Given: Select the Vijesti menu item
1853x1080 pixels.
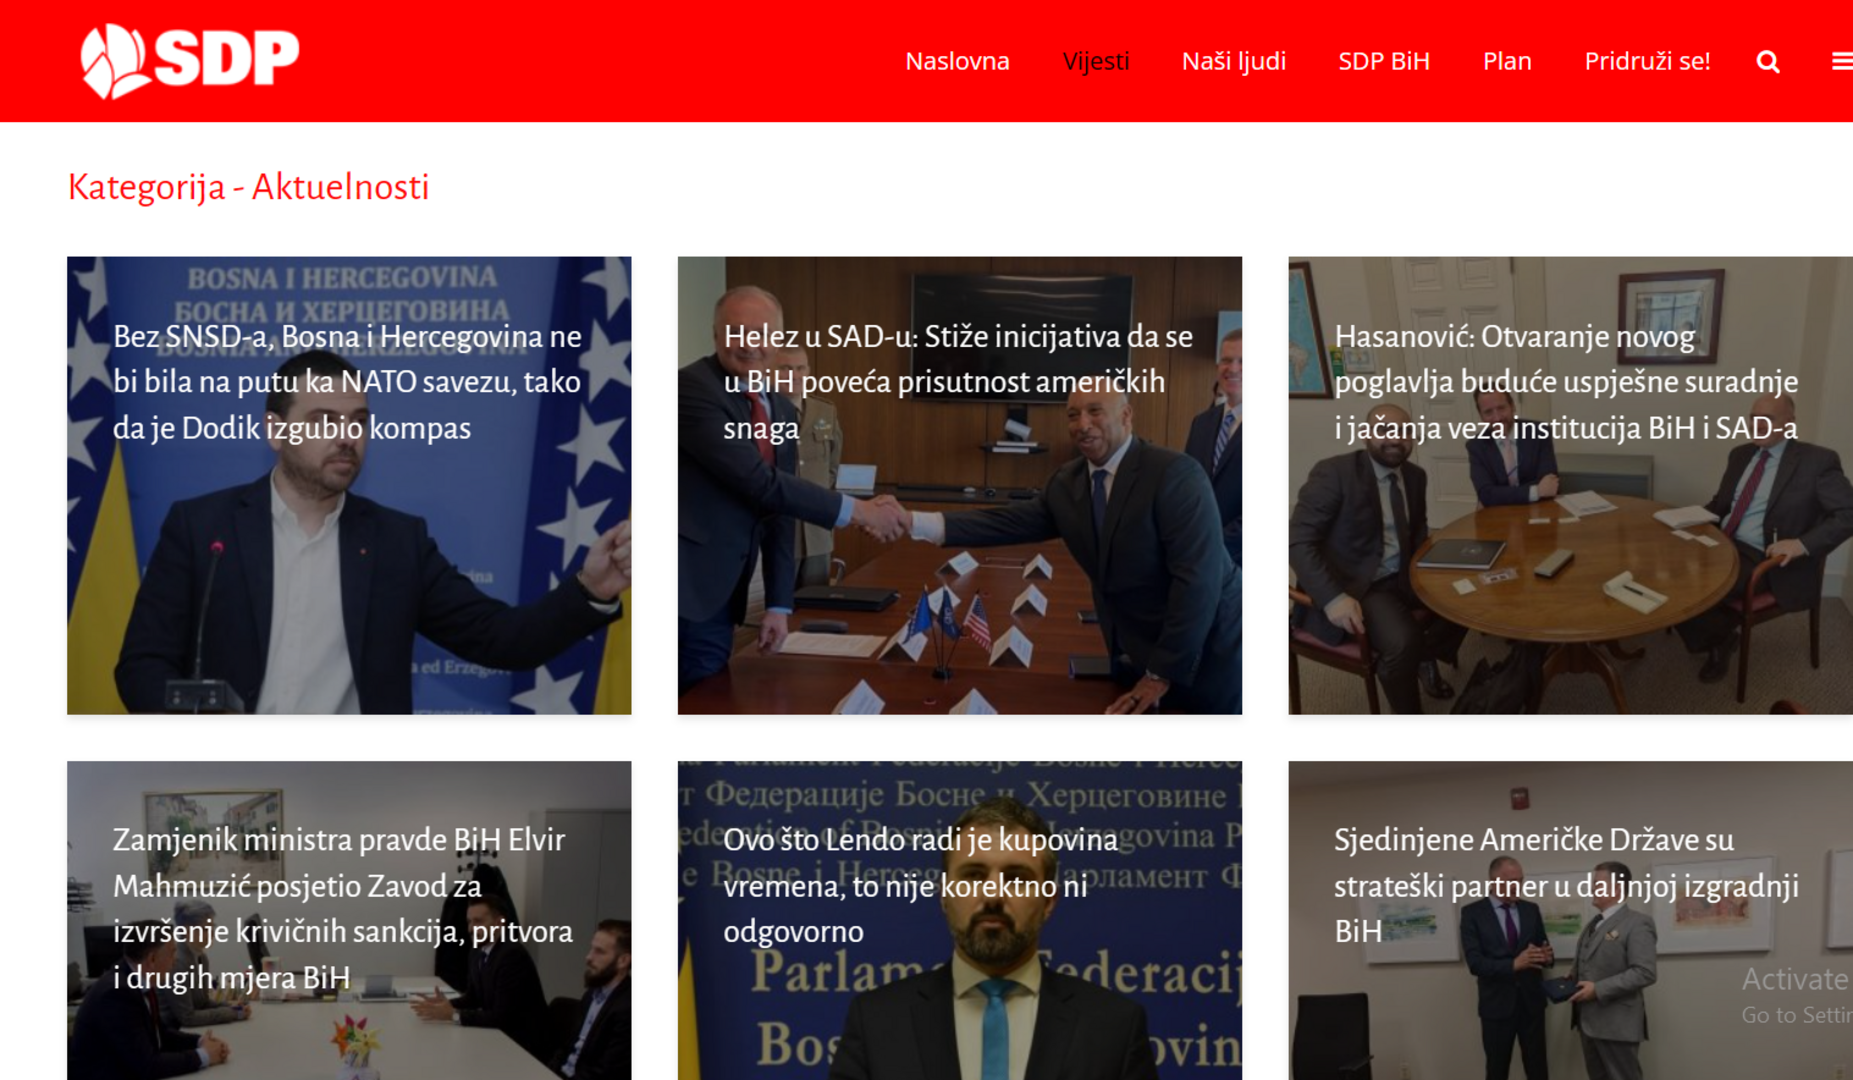Looking at the screenshot, I should (x=1096, y=61).
